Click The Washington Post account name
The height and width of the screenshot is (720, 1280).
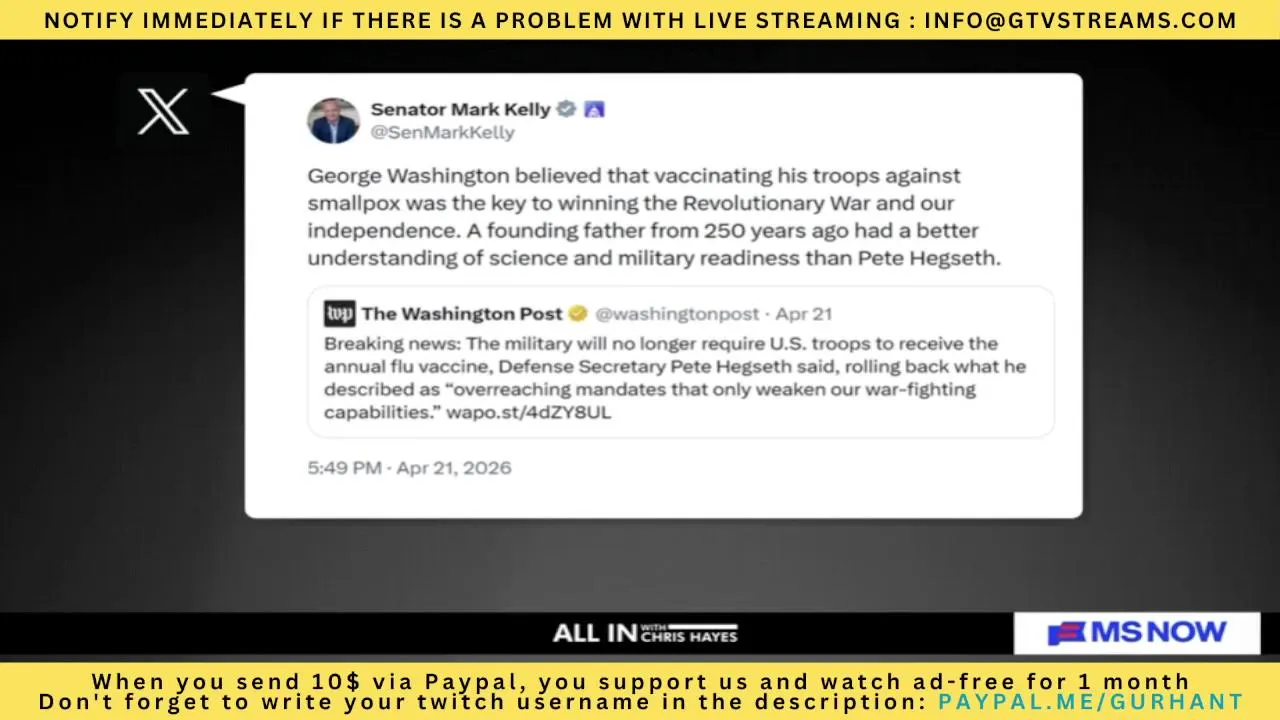click(462, 314)
